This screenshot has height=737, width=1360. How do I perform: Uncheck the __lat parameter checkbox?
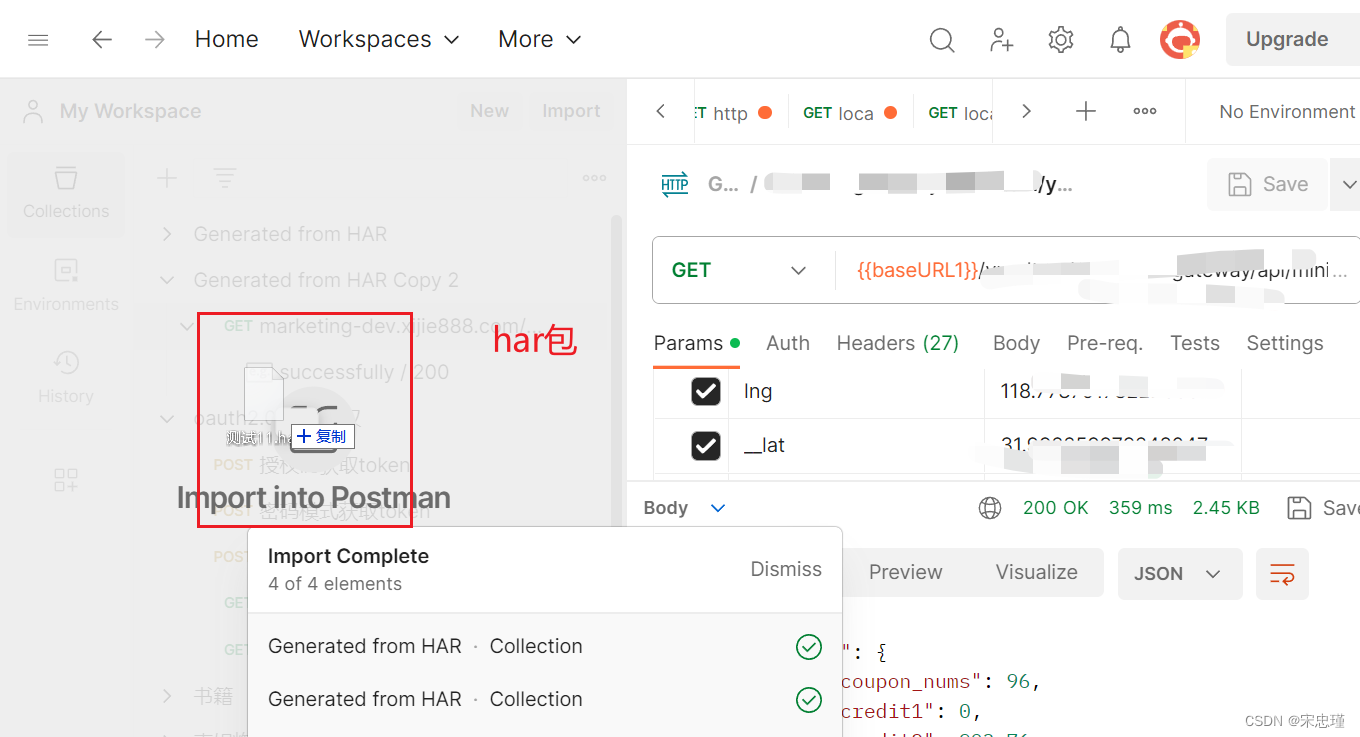coord(706,446)
